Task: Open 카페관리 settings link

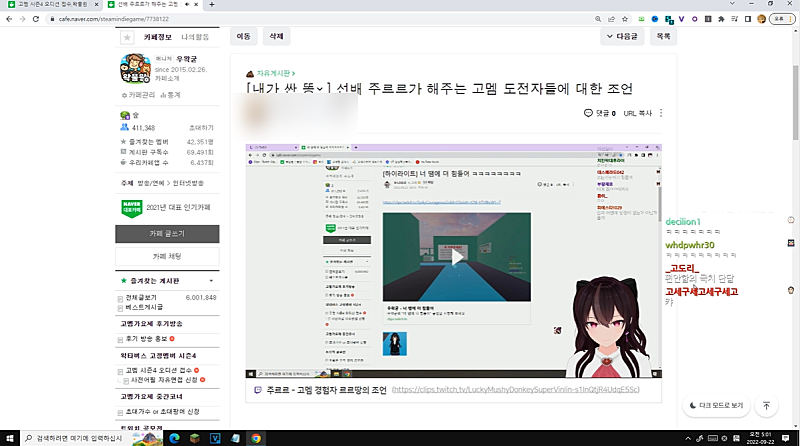Action: click(138, 95)
